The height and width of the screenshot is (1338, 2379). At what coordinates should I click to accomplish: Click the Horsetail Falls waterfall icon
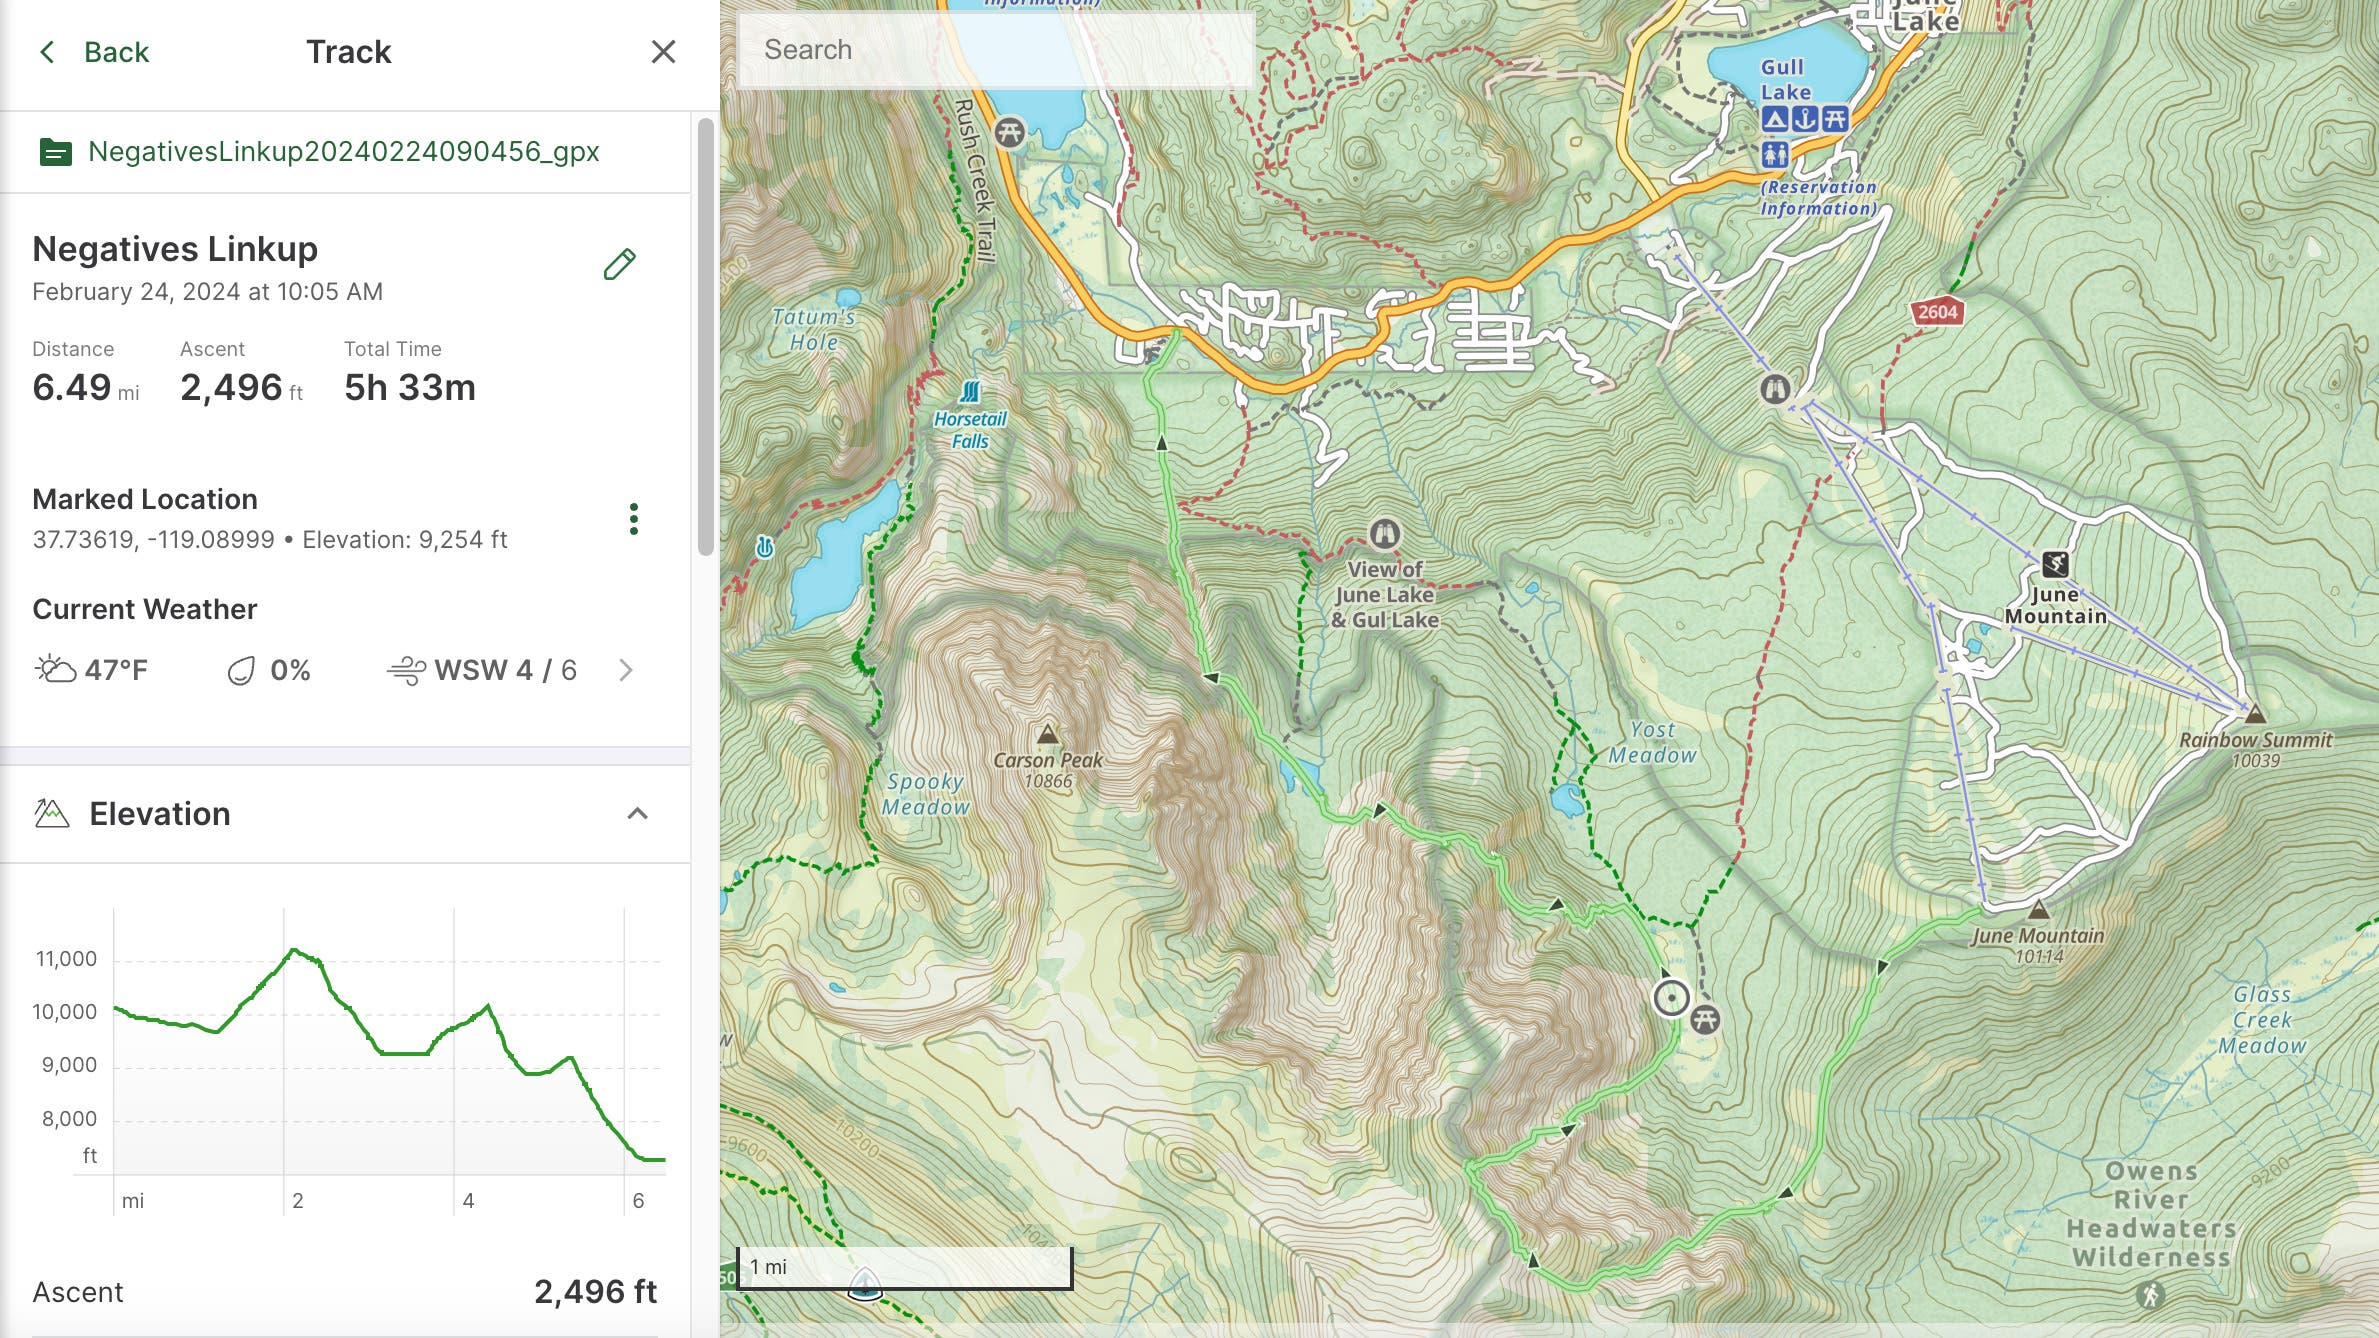pos(969,392)
